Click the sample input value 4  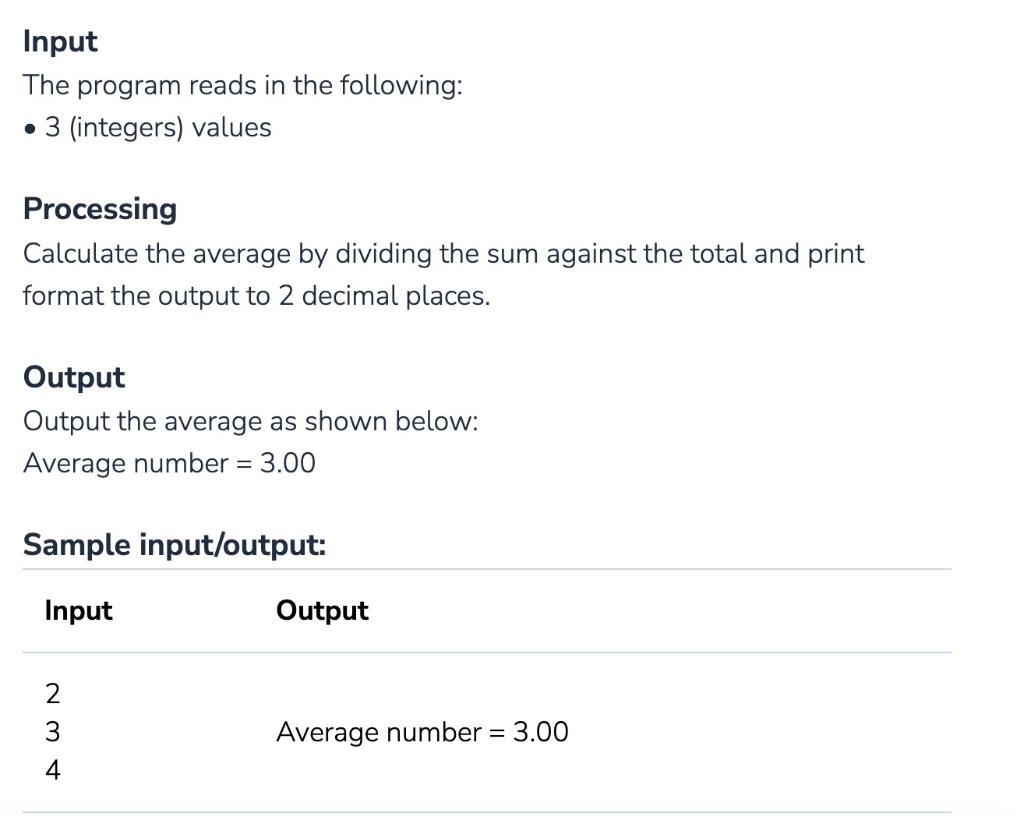point(53,771)
